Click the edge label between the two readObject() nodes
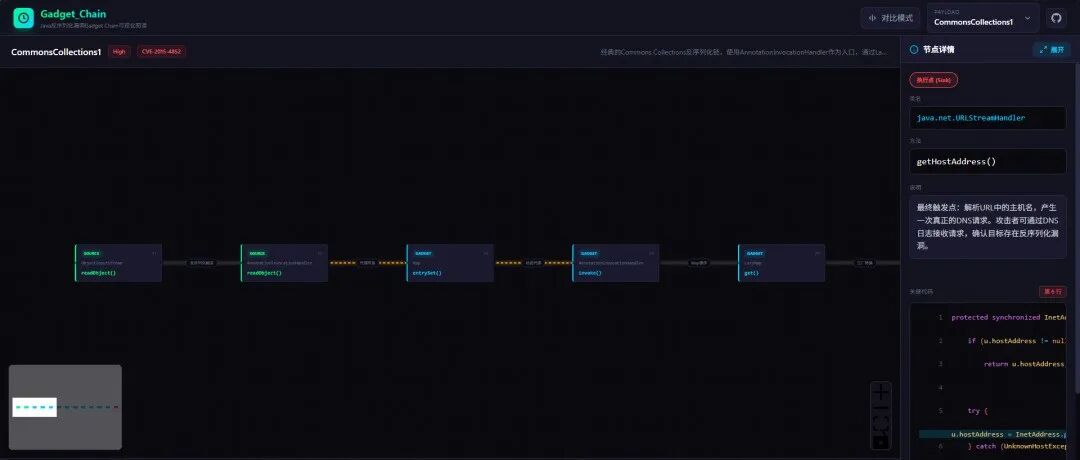Image resolution: width=1080 pixels, height=460 pixels. (x=202, y=263)
